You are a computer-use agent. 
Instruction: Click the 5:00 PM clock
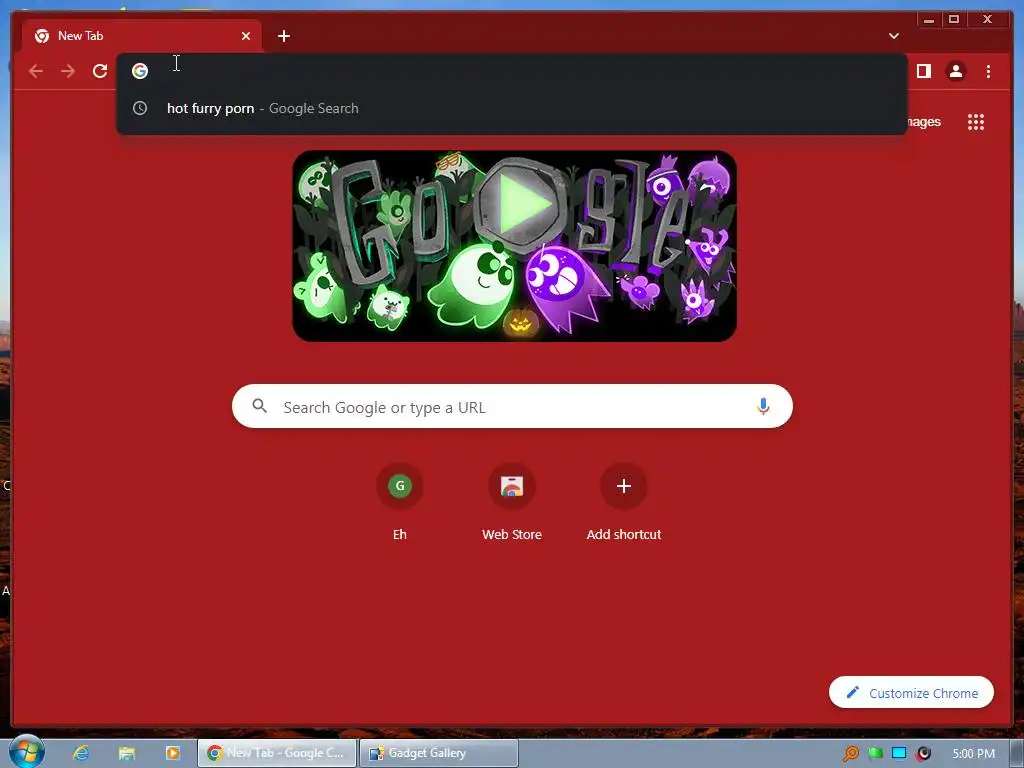(973, 754)
